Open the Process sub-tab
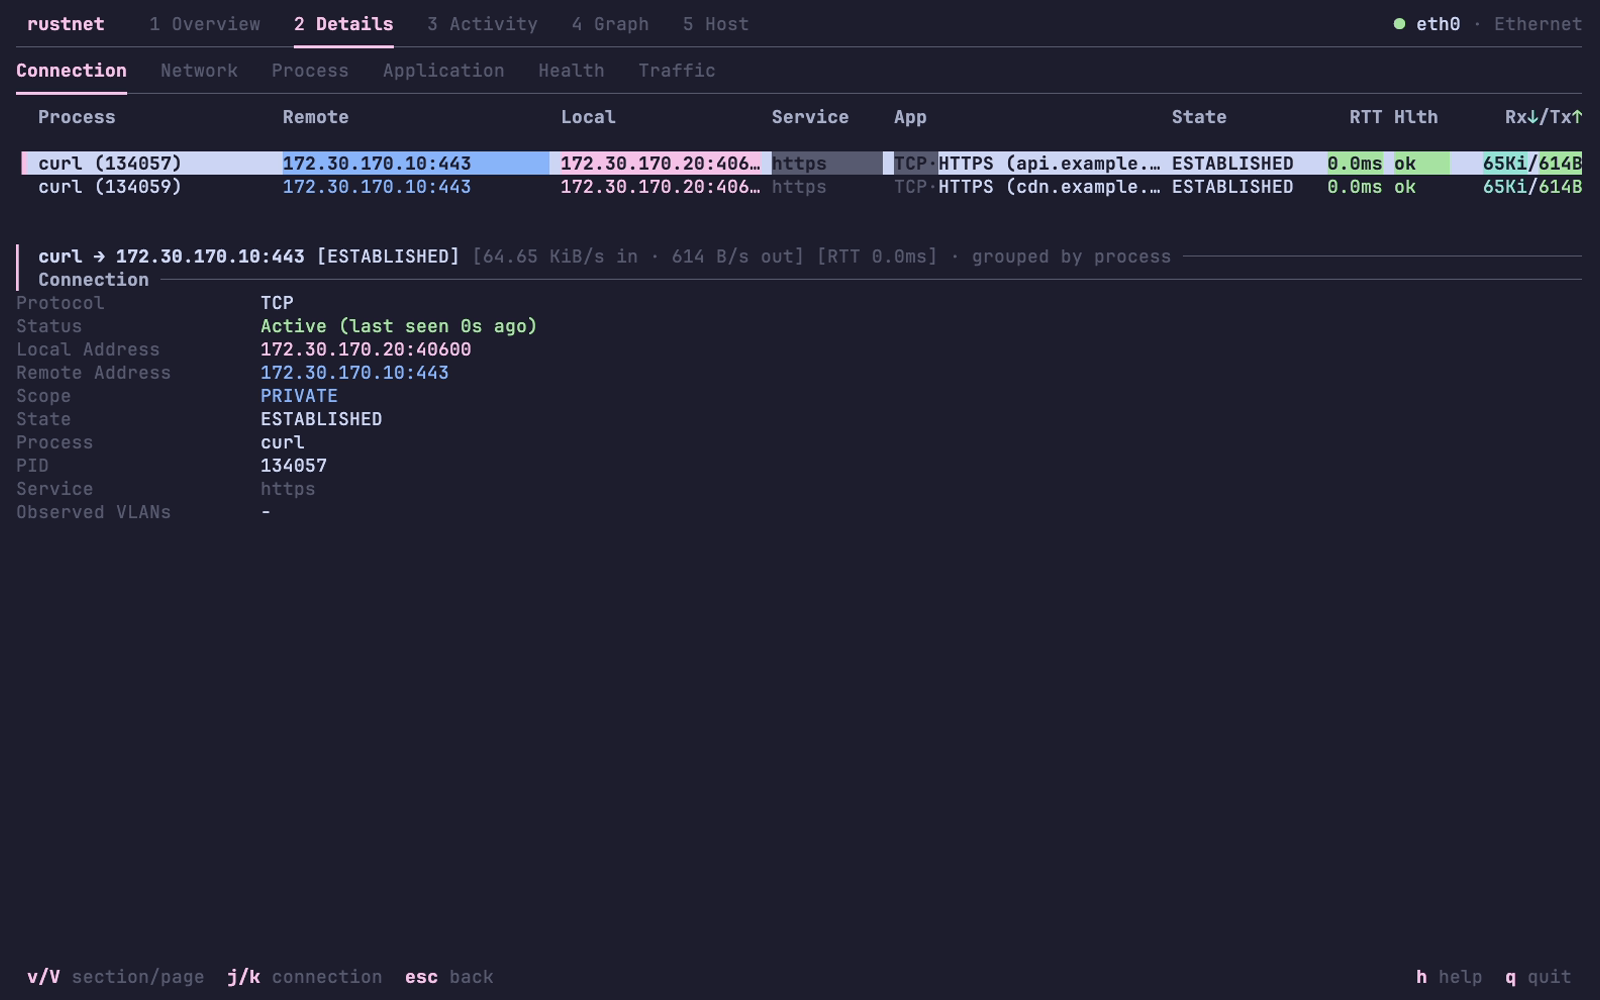The height and width of the screenshot is (1000, 1600). (x=310, y=71)
